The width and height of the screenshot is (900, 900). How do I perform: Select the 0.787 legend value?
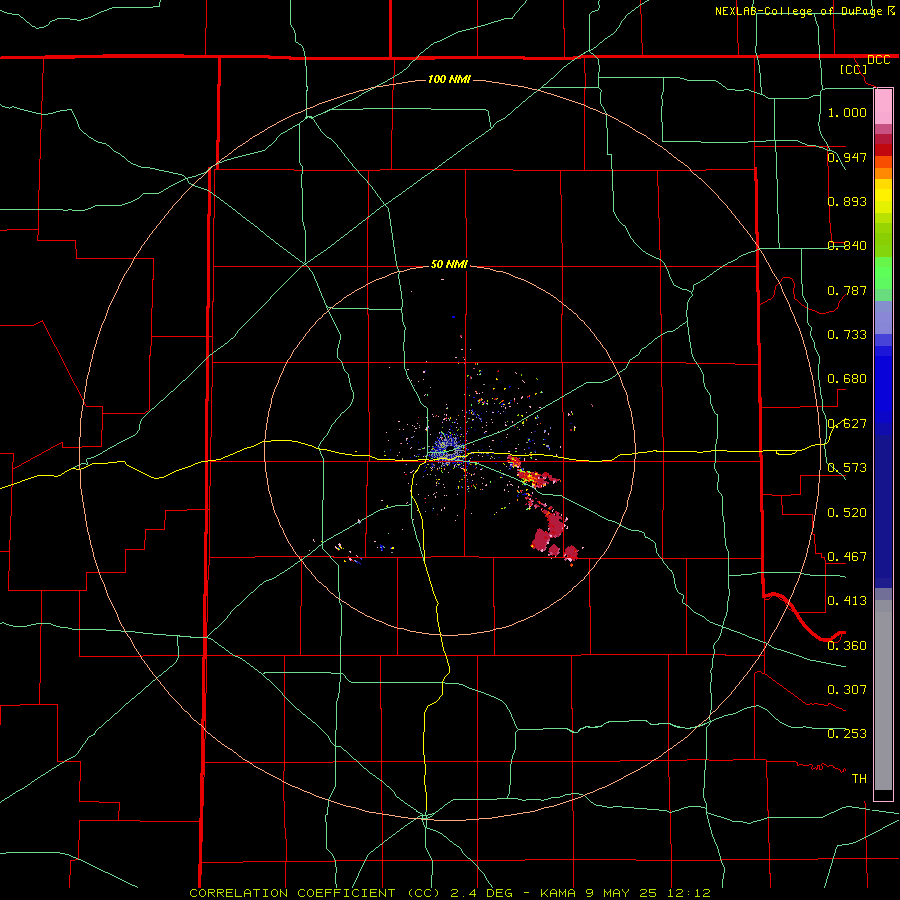pos(847,290)
